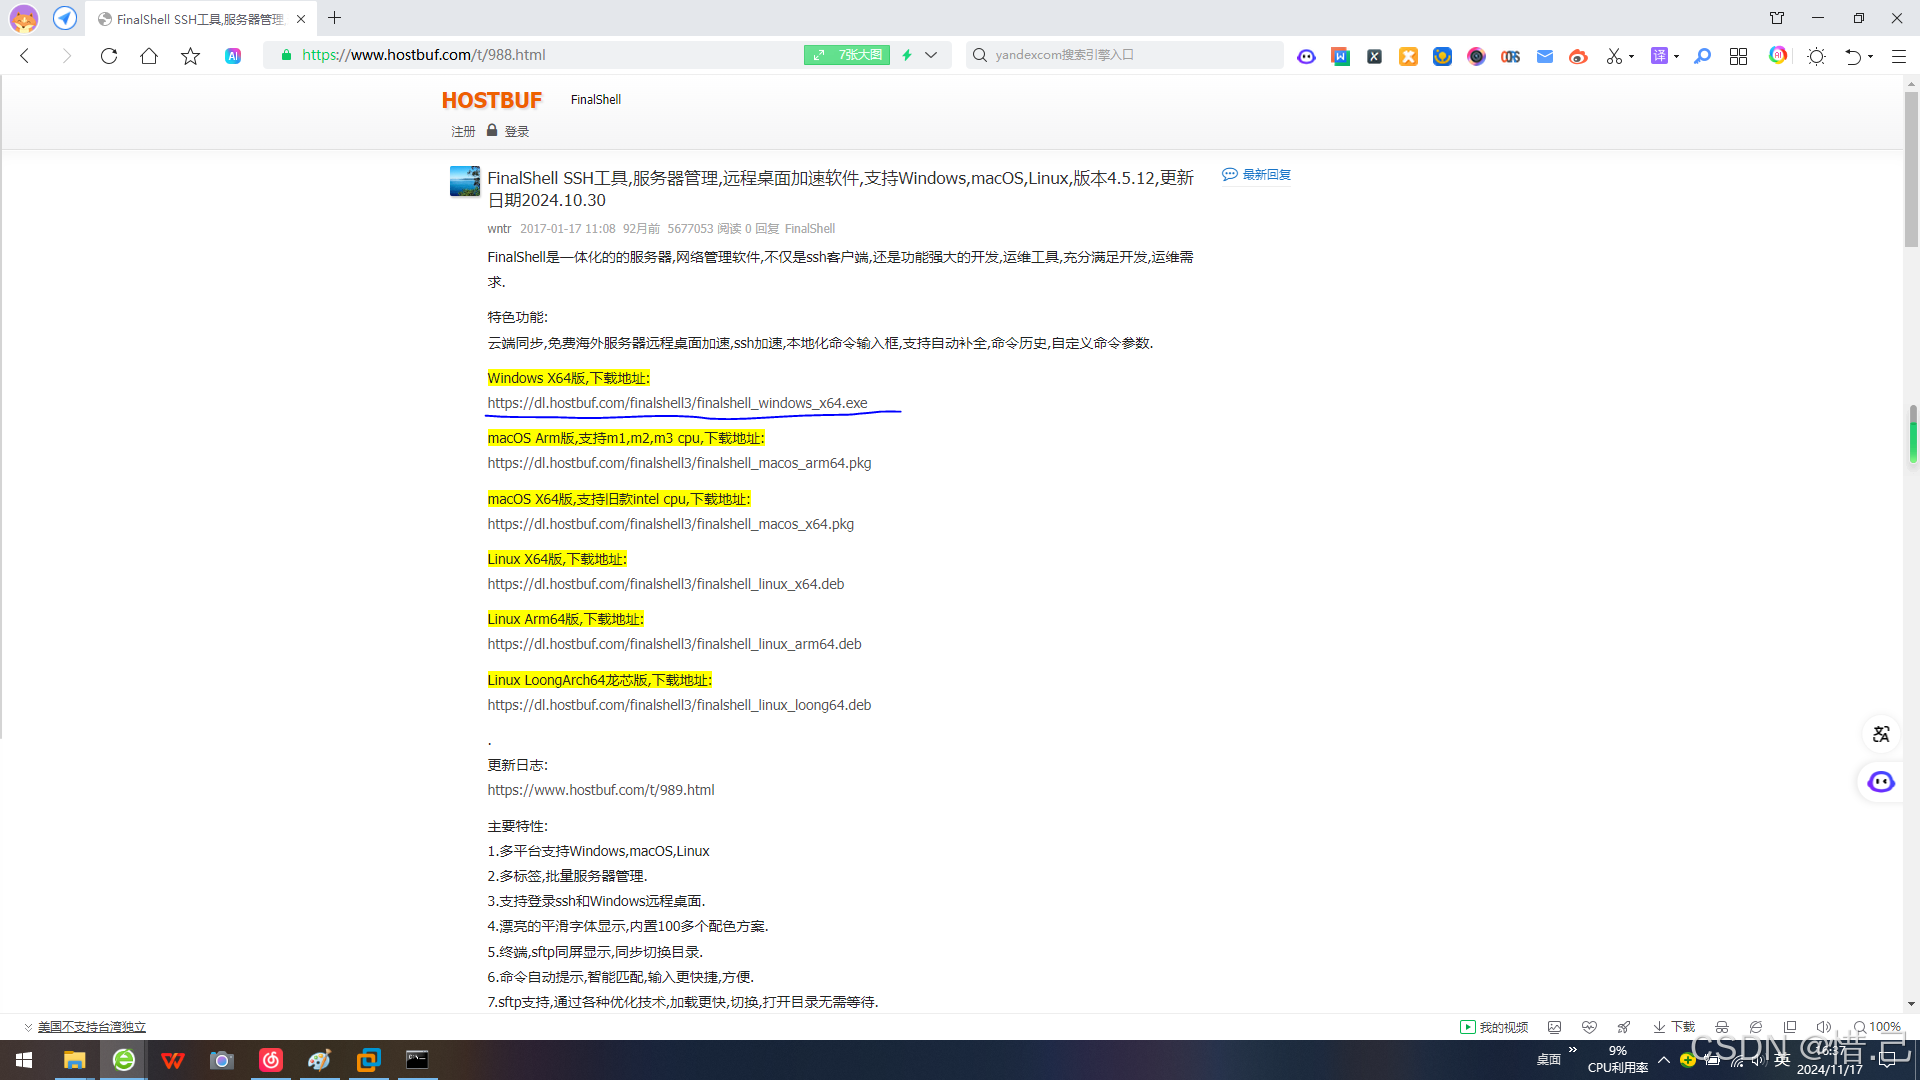
Task: Click the 下载 downloads button in the status bar
Action: (1674, 1027)
